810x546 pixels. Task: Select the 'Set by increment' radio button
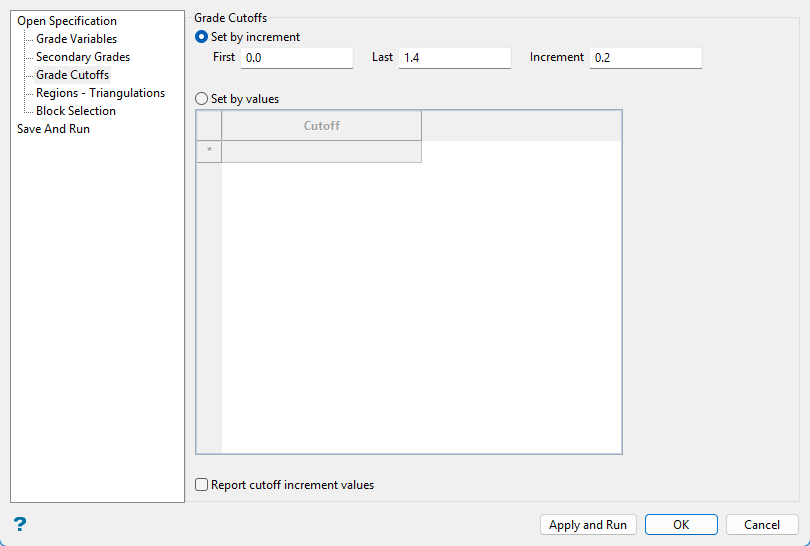click(202, 37)
